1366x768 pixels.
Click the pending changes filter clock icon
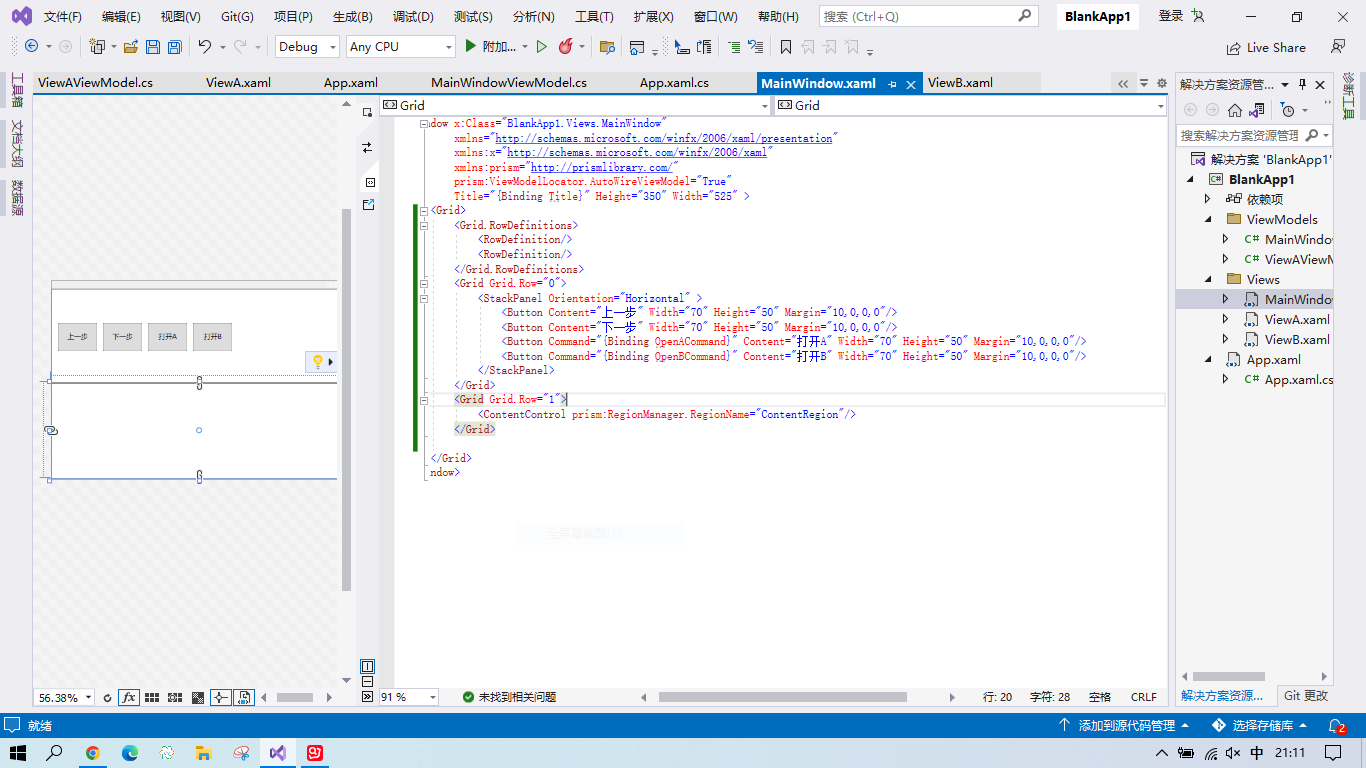1288,110
